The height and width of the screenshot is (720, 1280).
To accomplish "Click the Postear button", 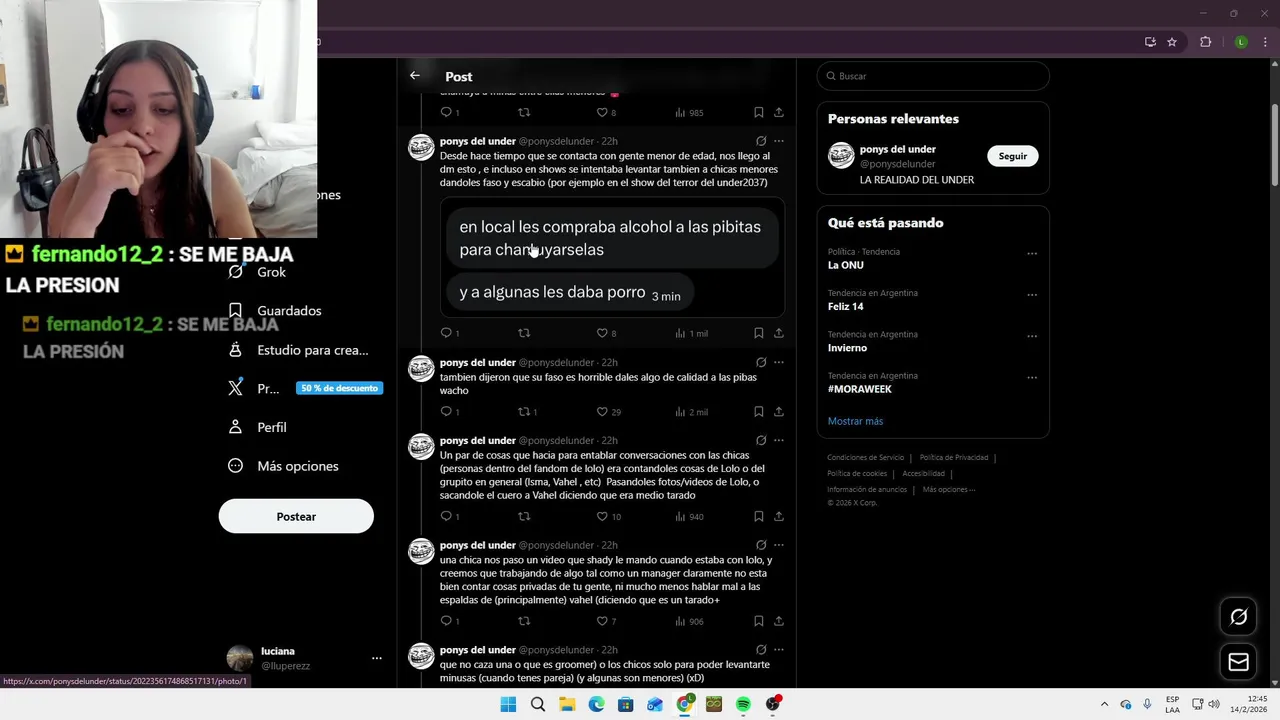I will pyautogui.click(x=296, y=516).
